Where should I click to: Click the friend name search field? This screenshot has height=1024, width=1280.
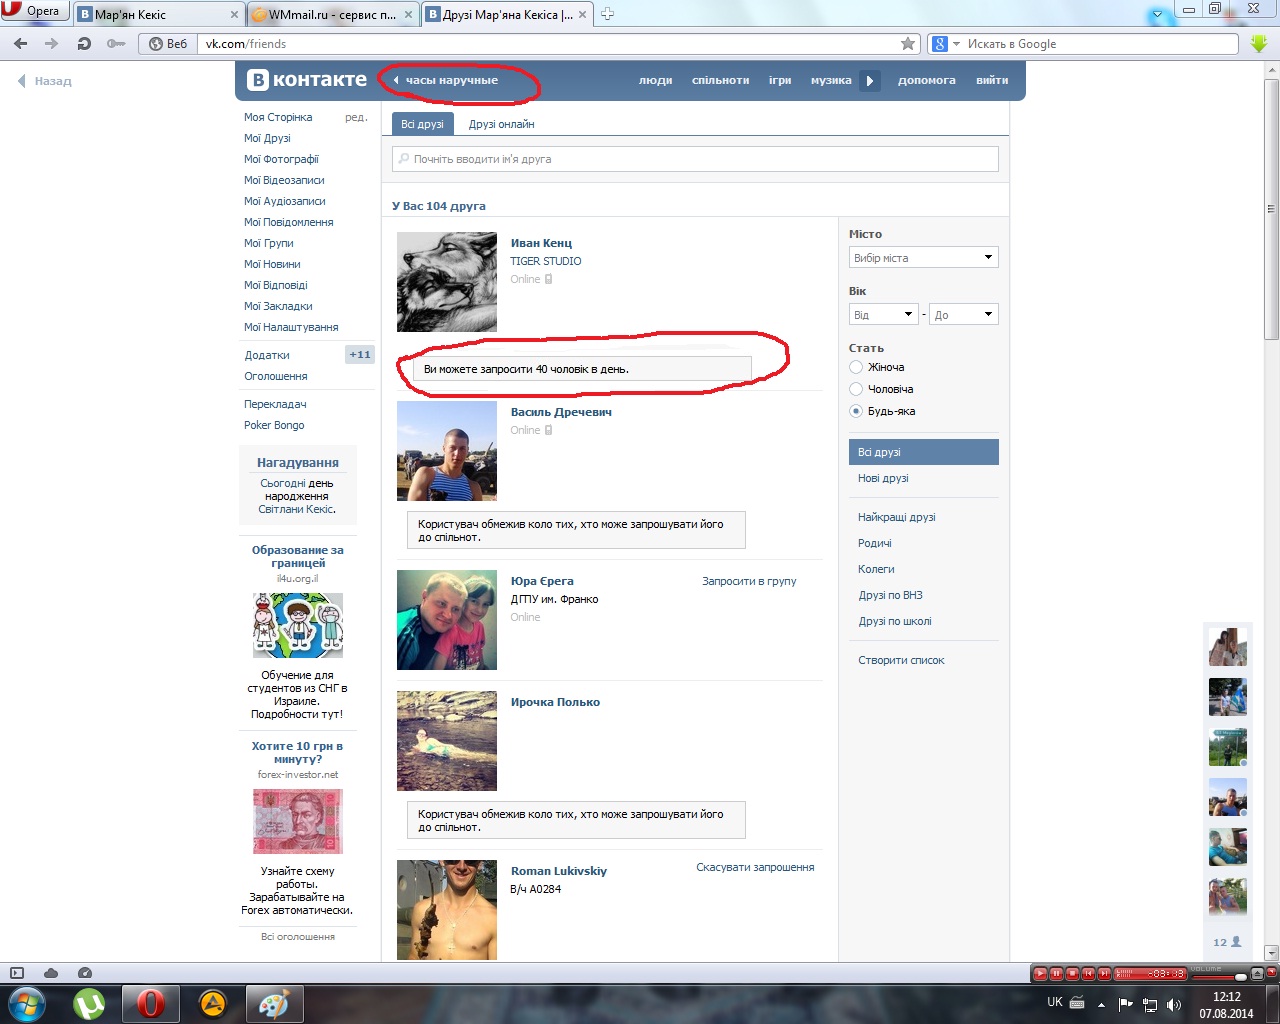[696, 159]
